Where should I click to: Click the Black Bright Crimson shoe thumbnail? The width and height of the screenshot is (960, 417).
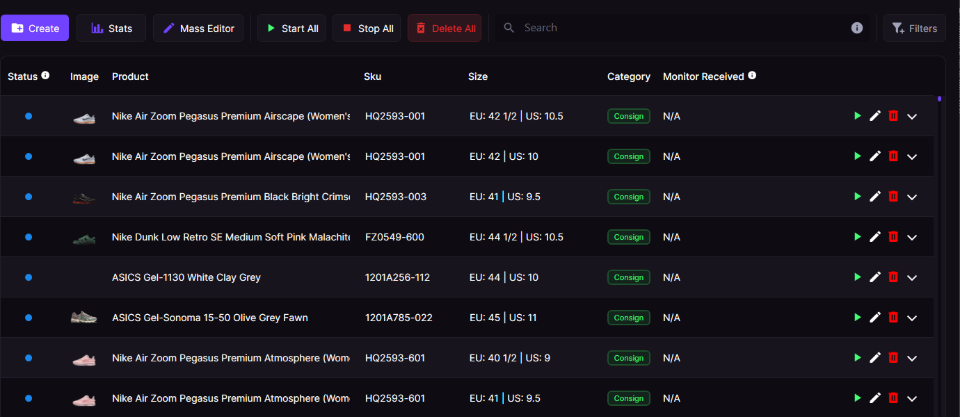[x=84, y=197]
